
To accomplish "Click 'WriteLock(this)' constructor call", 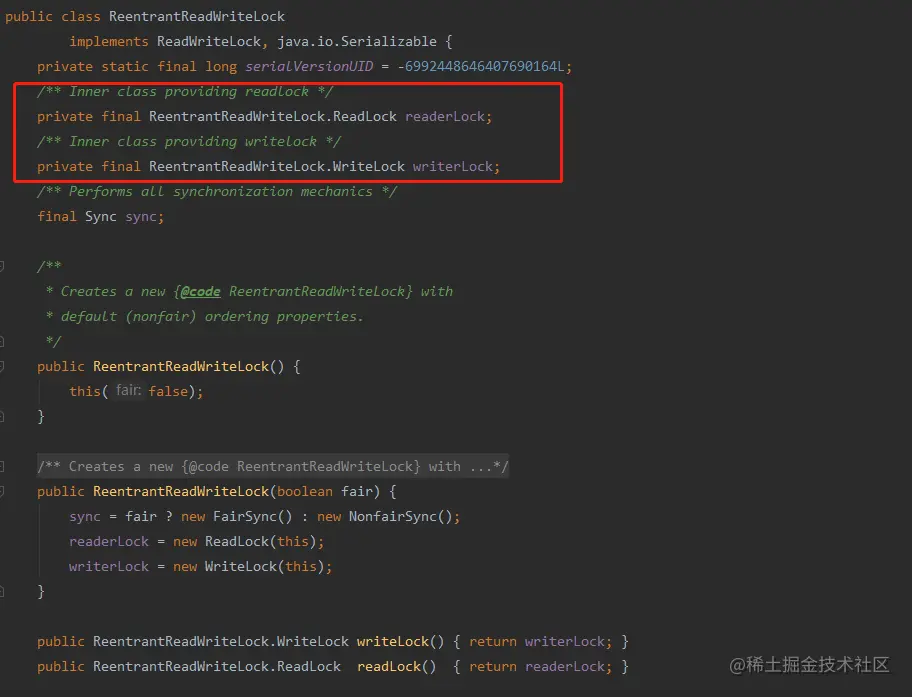I will point(265,566).
